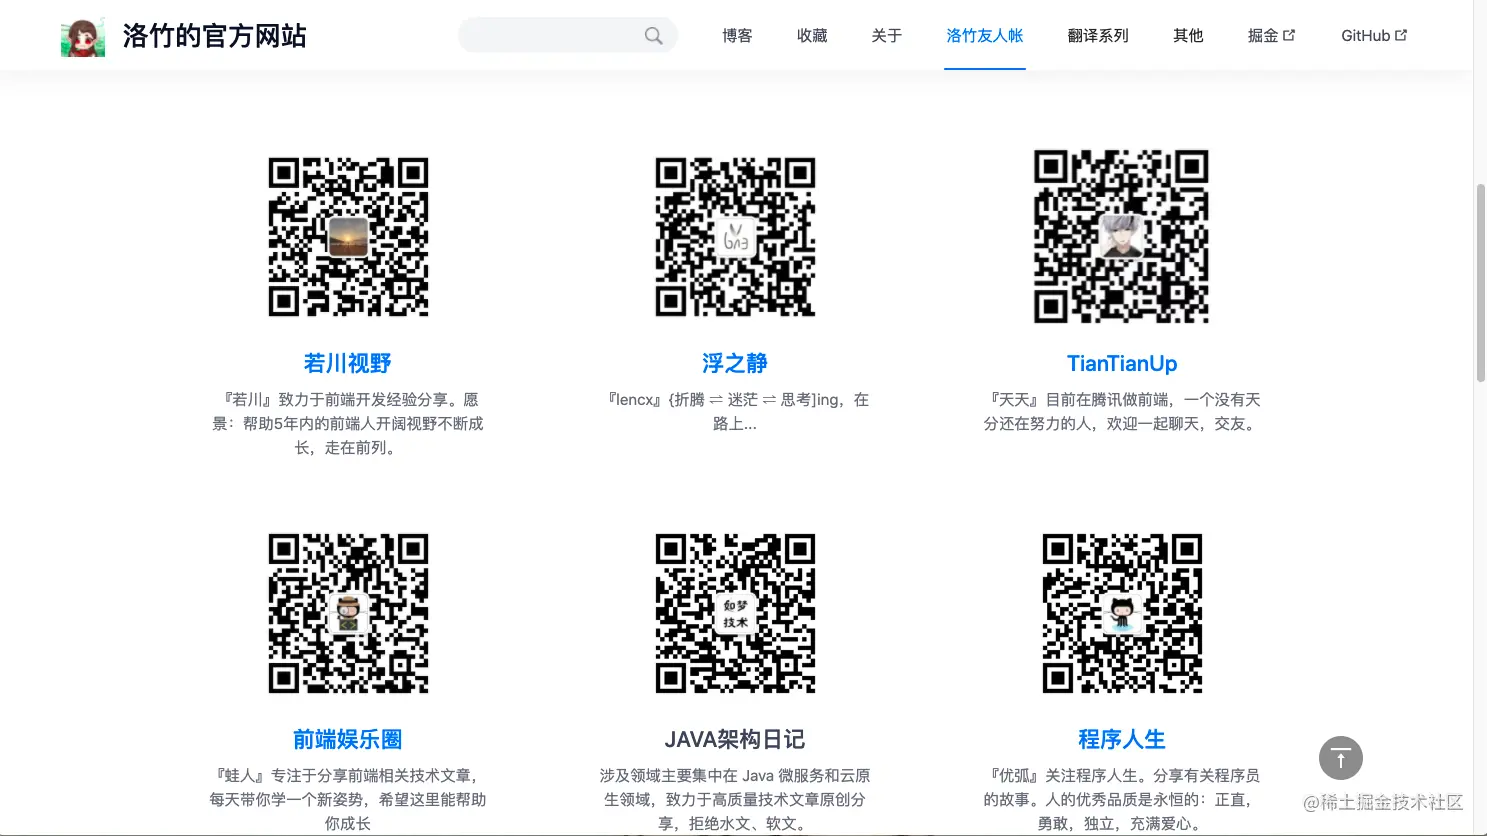This screenshot has height=836, width=1487.
Task: Click the 『优弧』关注程序人生 description
Action: (x=1122, y=799)
